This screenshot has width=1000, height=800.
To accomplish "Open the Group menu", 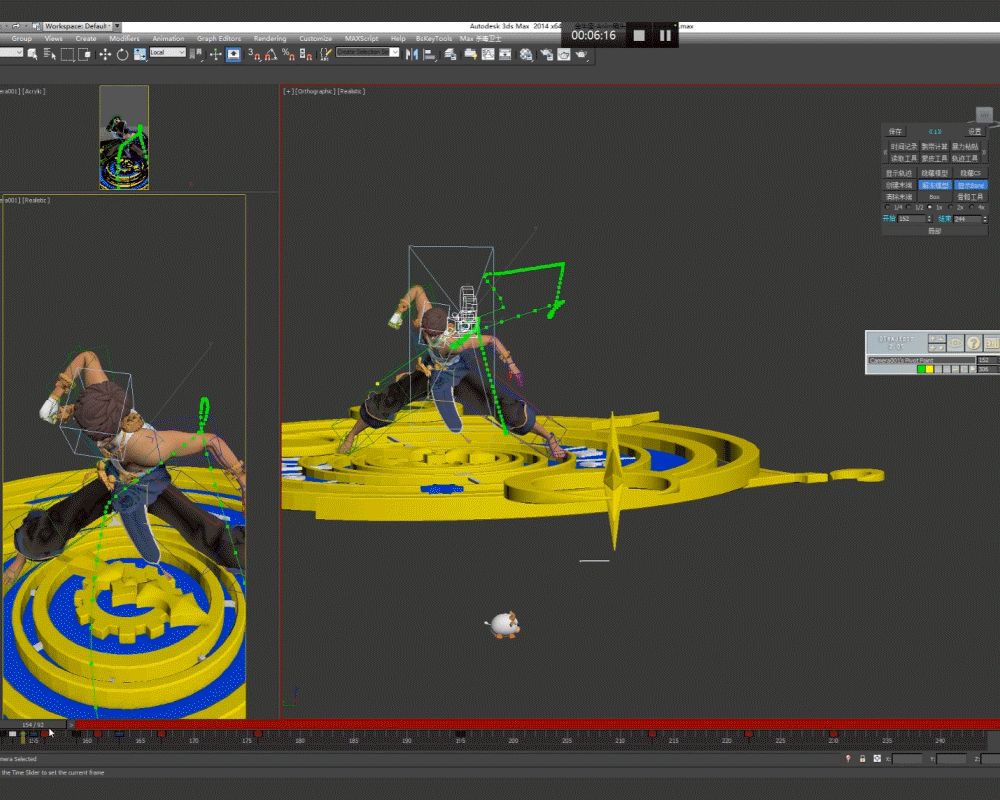I will pyautogui.click(x=21, y=39).
